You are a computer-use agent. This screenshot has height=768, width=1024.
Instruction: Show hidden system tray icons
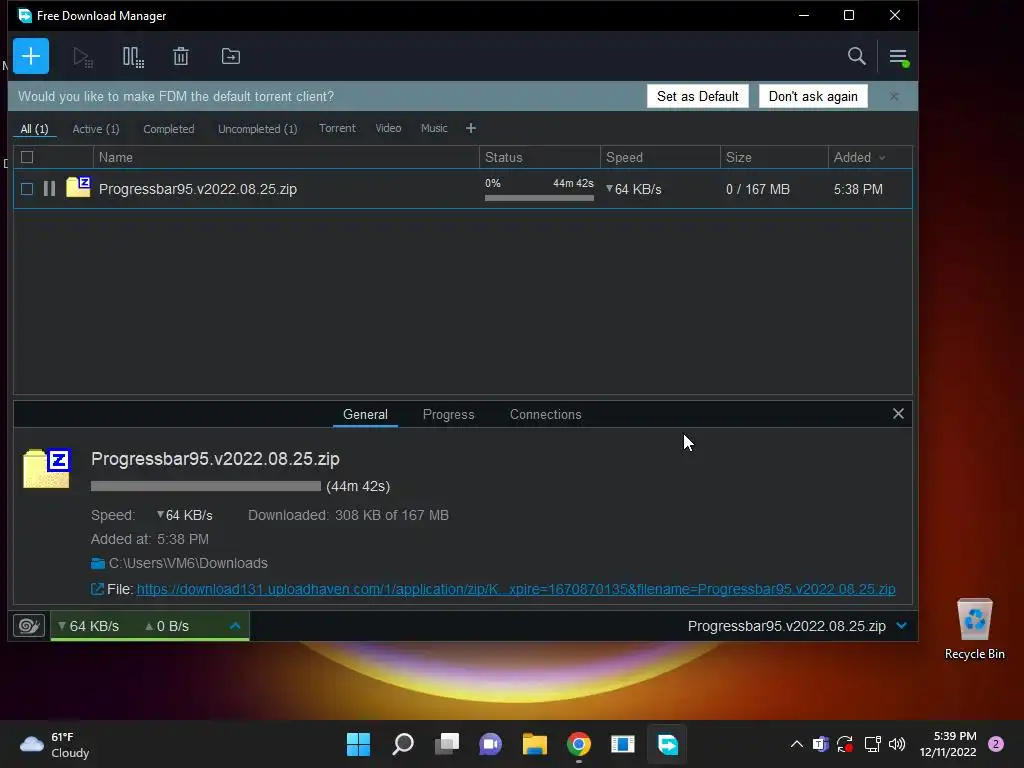pos(796,744)
